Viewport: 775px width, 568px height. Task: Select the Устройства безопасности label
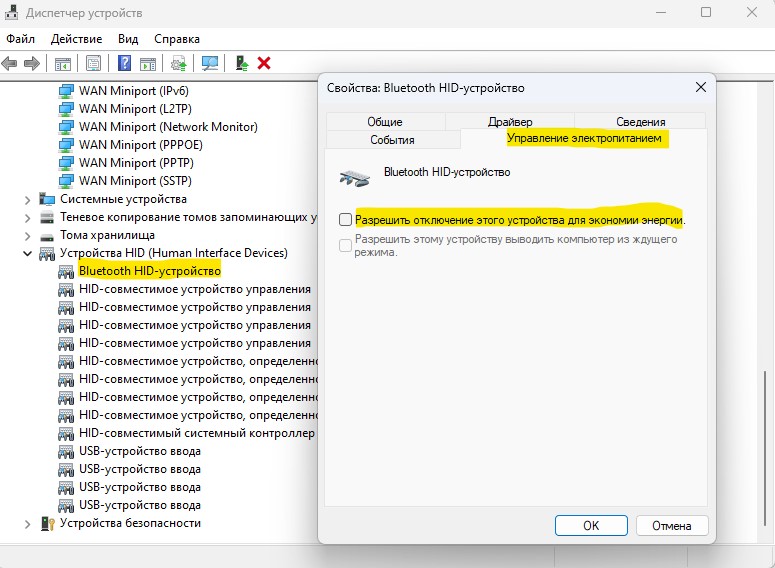point(130,523)
